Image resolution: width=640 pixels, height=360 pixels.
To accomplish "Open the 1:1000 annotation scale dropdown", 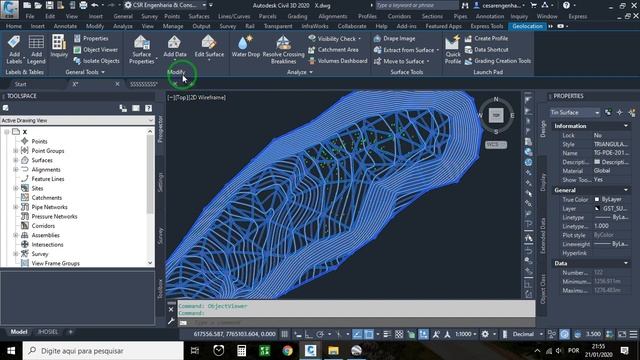I will pyautogui.click(x=466, y=334).
